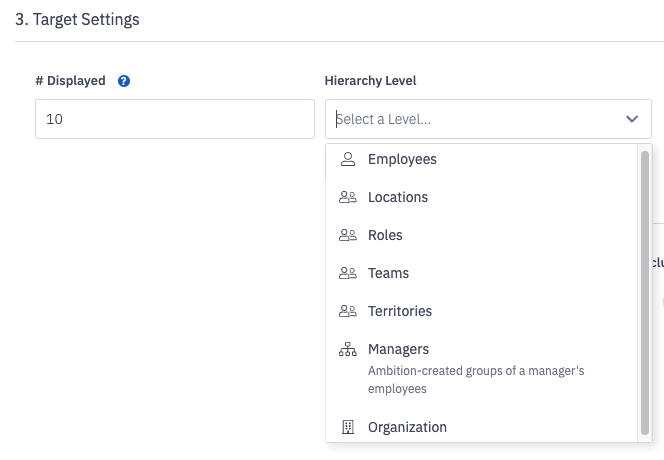Choose the Locations option
This screenshot has width=664, height=460.
[x=398, y=197]
